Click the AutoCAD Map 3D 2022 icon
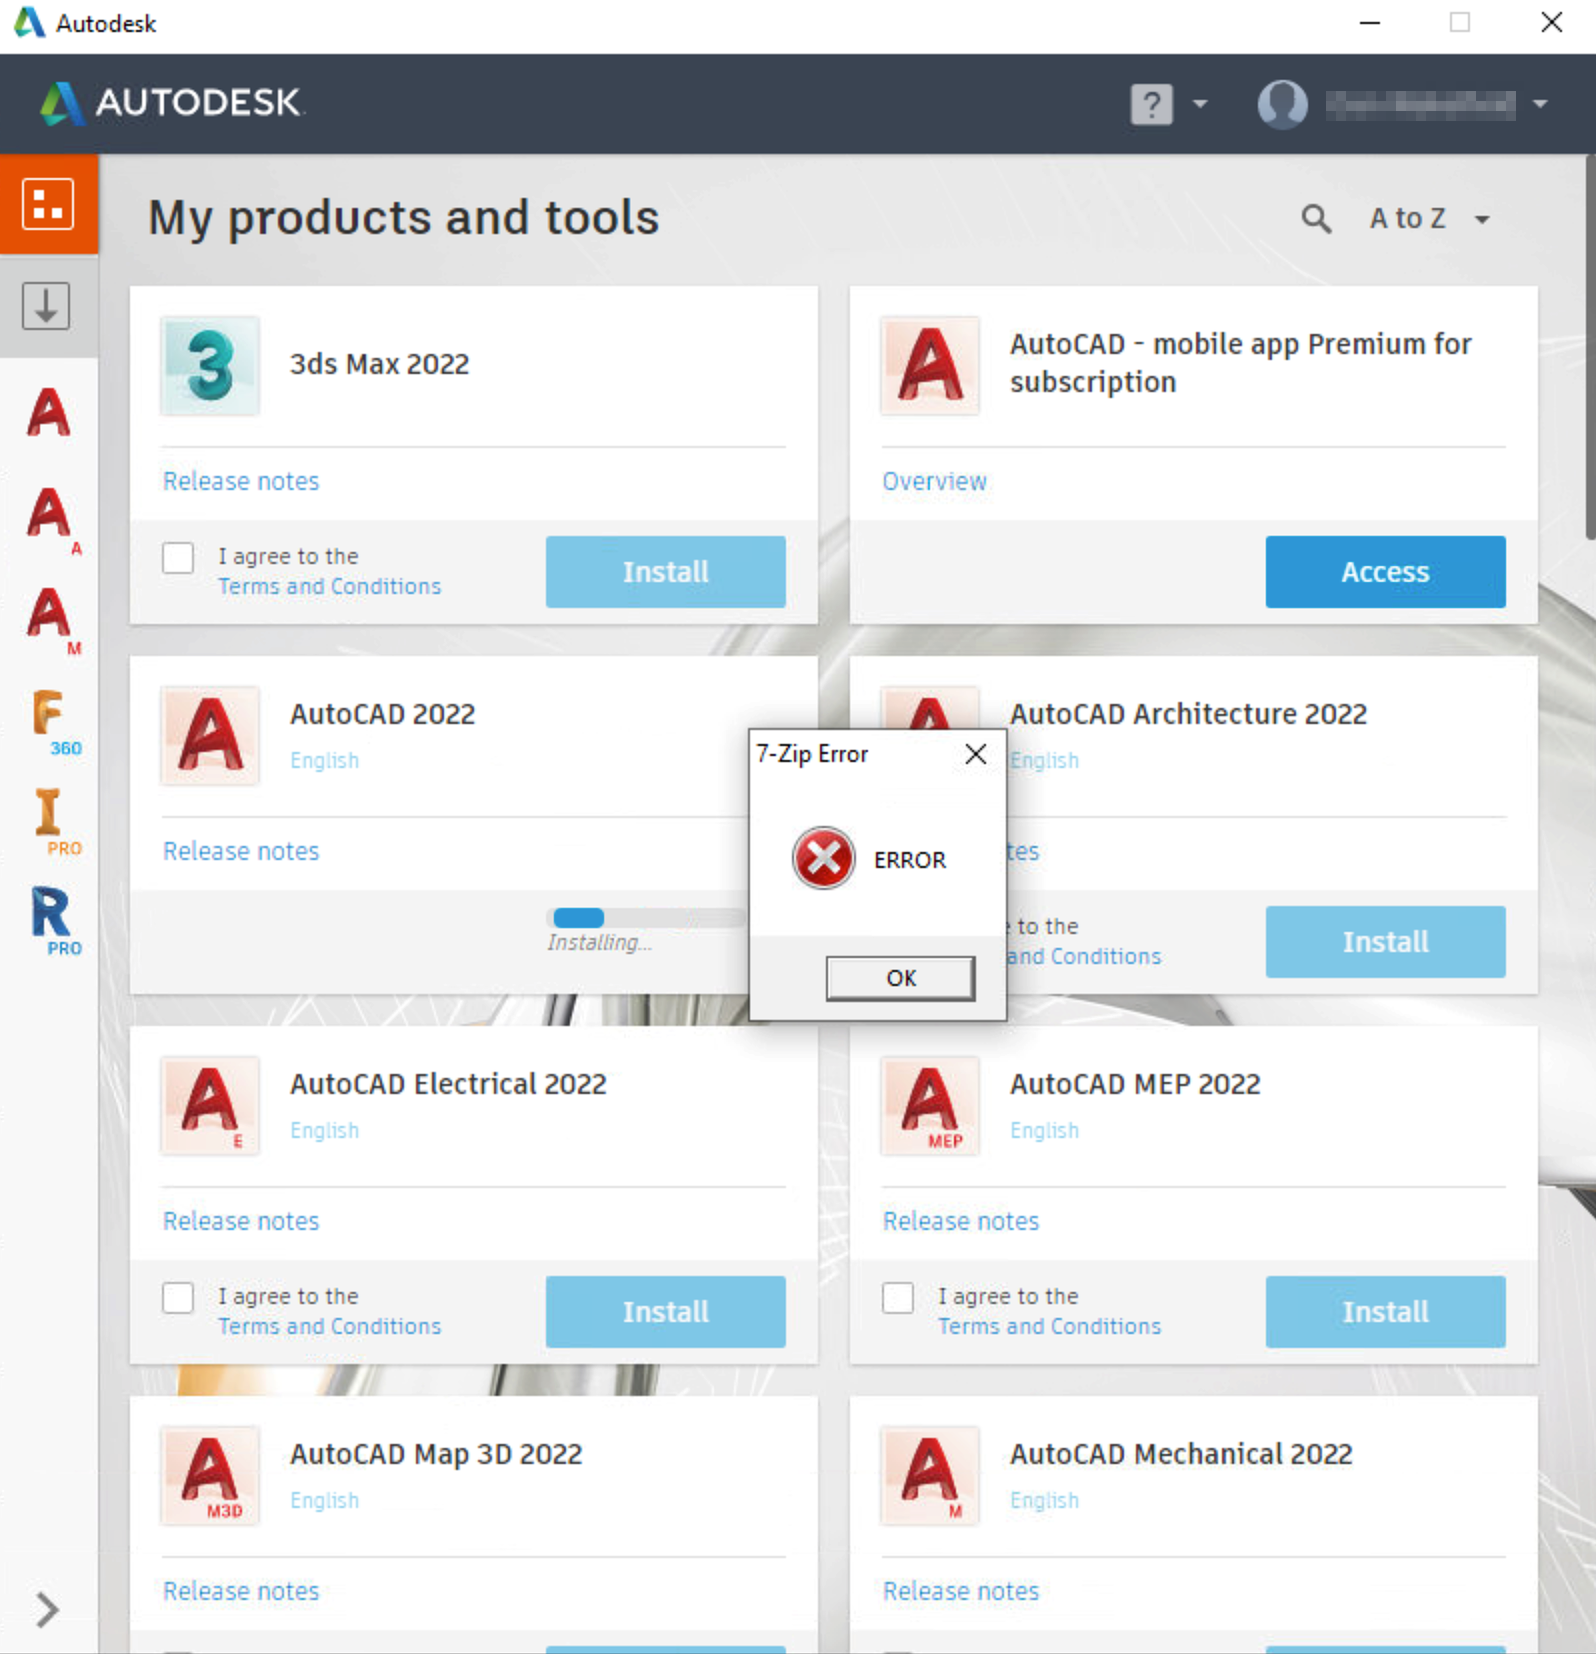This screenshot has height=1654, width=1596. pyautogui.click(x=210, y=1476)
